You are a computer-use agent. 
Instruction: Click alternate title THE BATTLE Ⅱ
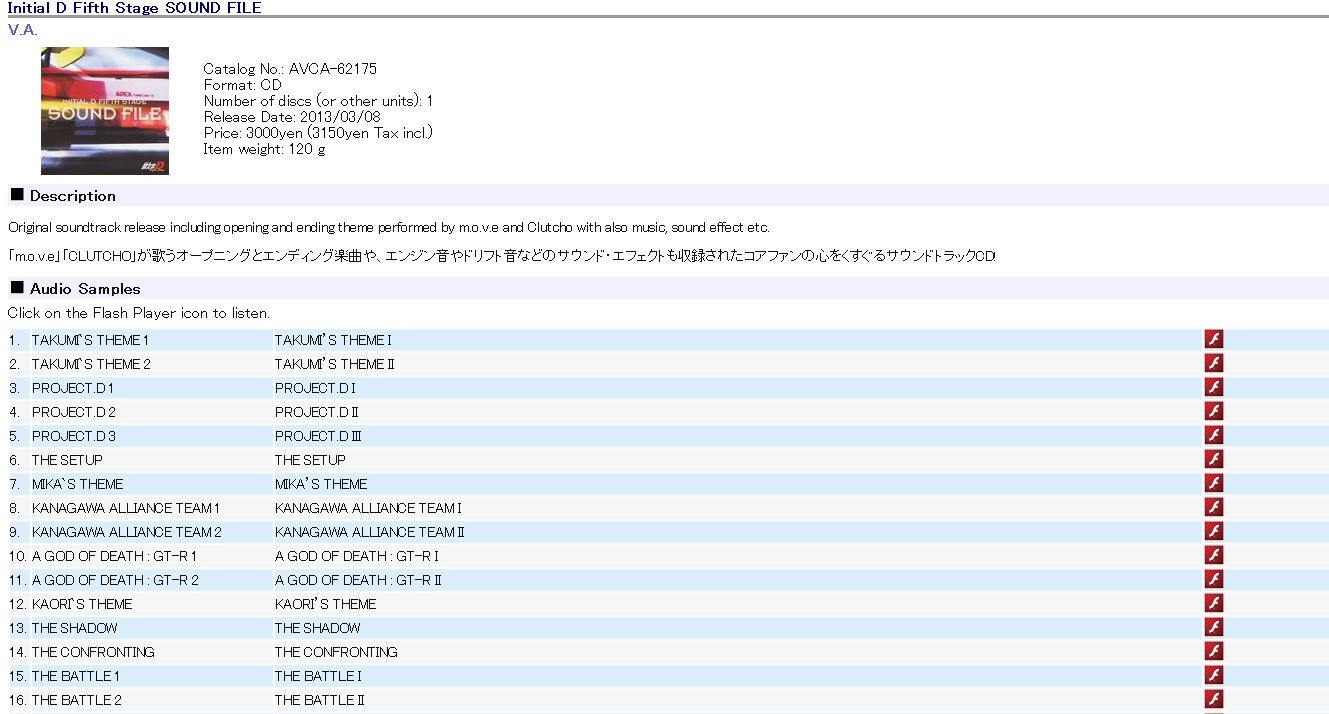320,700
